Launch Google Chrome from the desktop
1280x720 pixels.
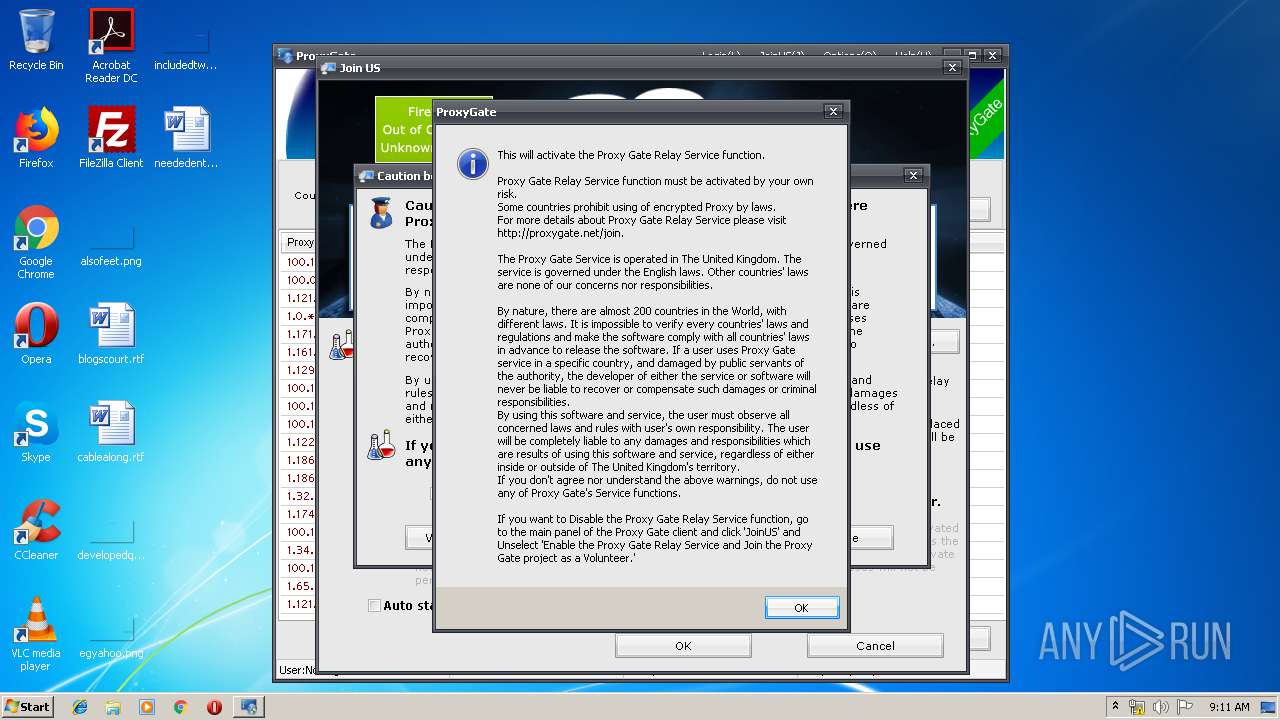pyautogui.click(x=36, y=243)
